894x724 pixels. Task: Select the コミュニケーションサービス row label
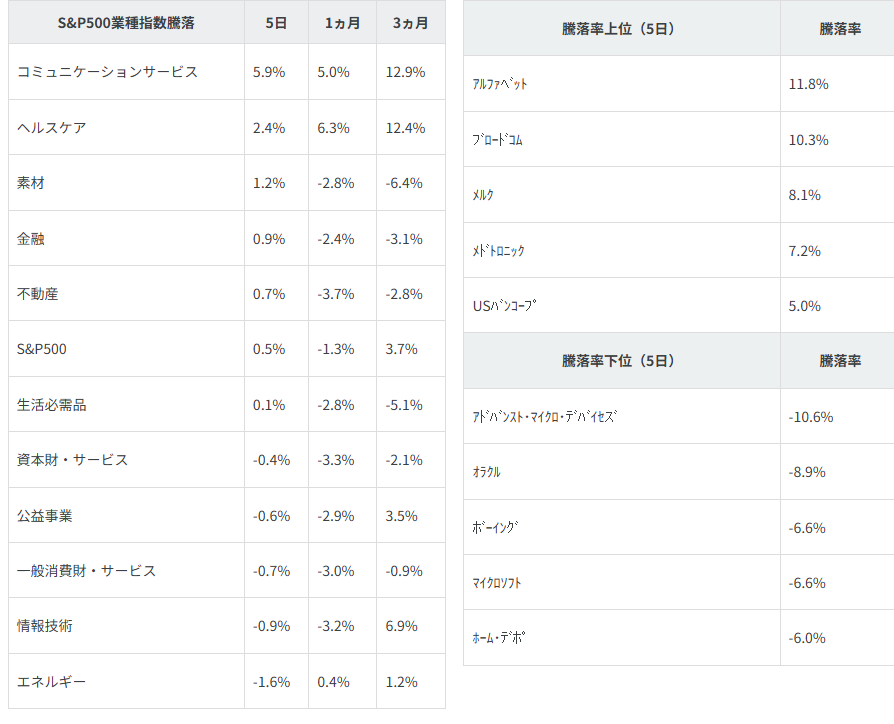coord(108,72)
